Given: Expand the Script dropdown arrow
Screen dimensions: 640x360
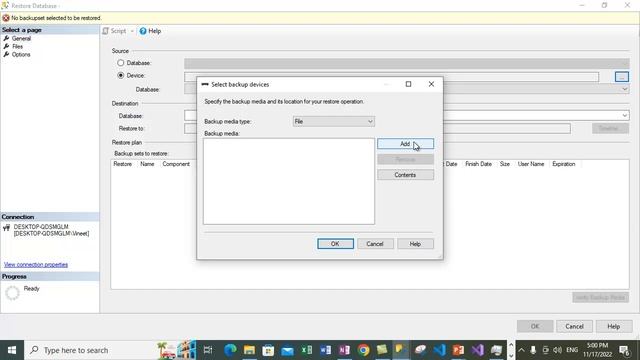Looking at the screenshot, I should click(132, 31).
